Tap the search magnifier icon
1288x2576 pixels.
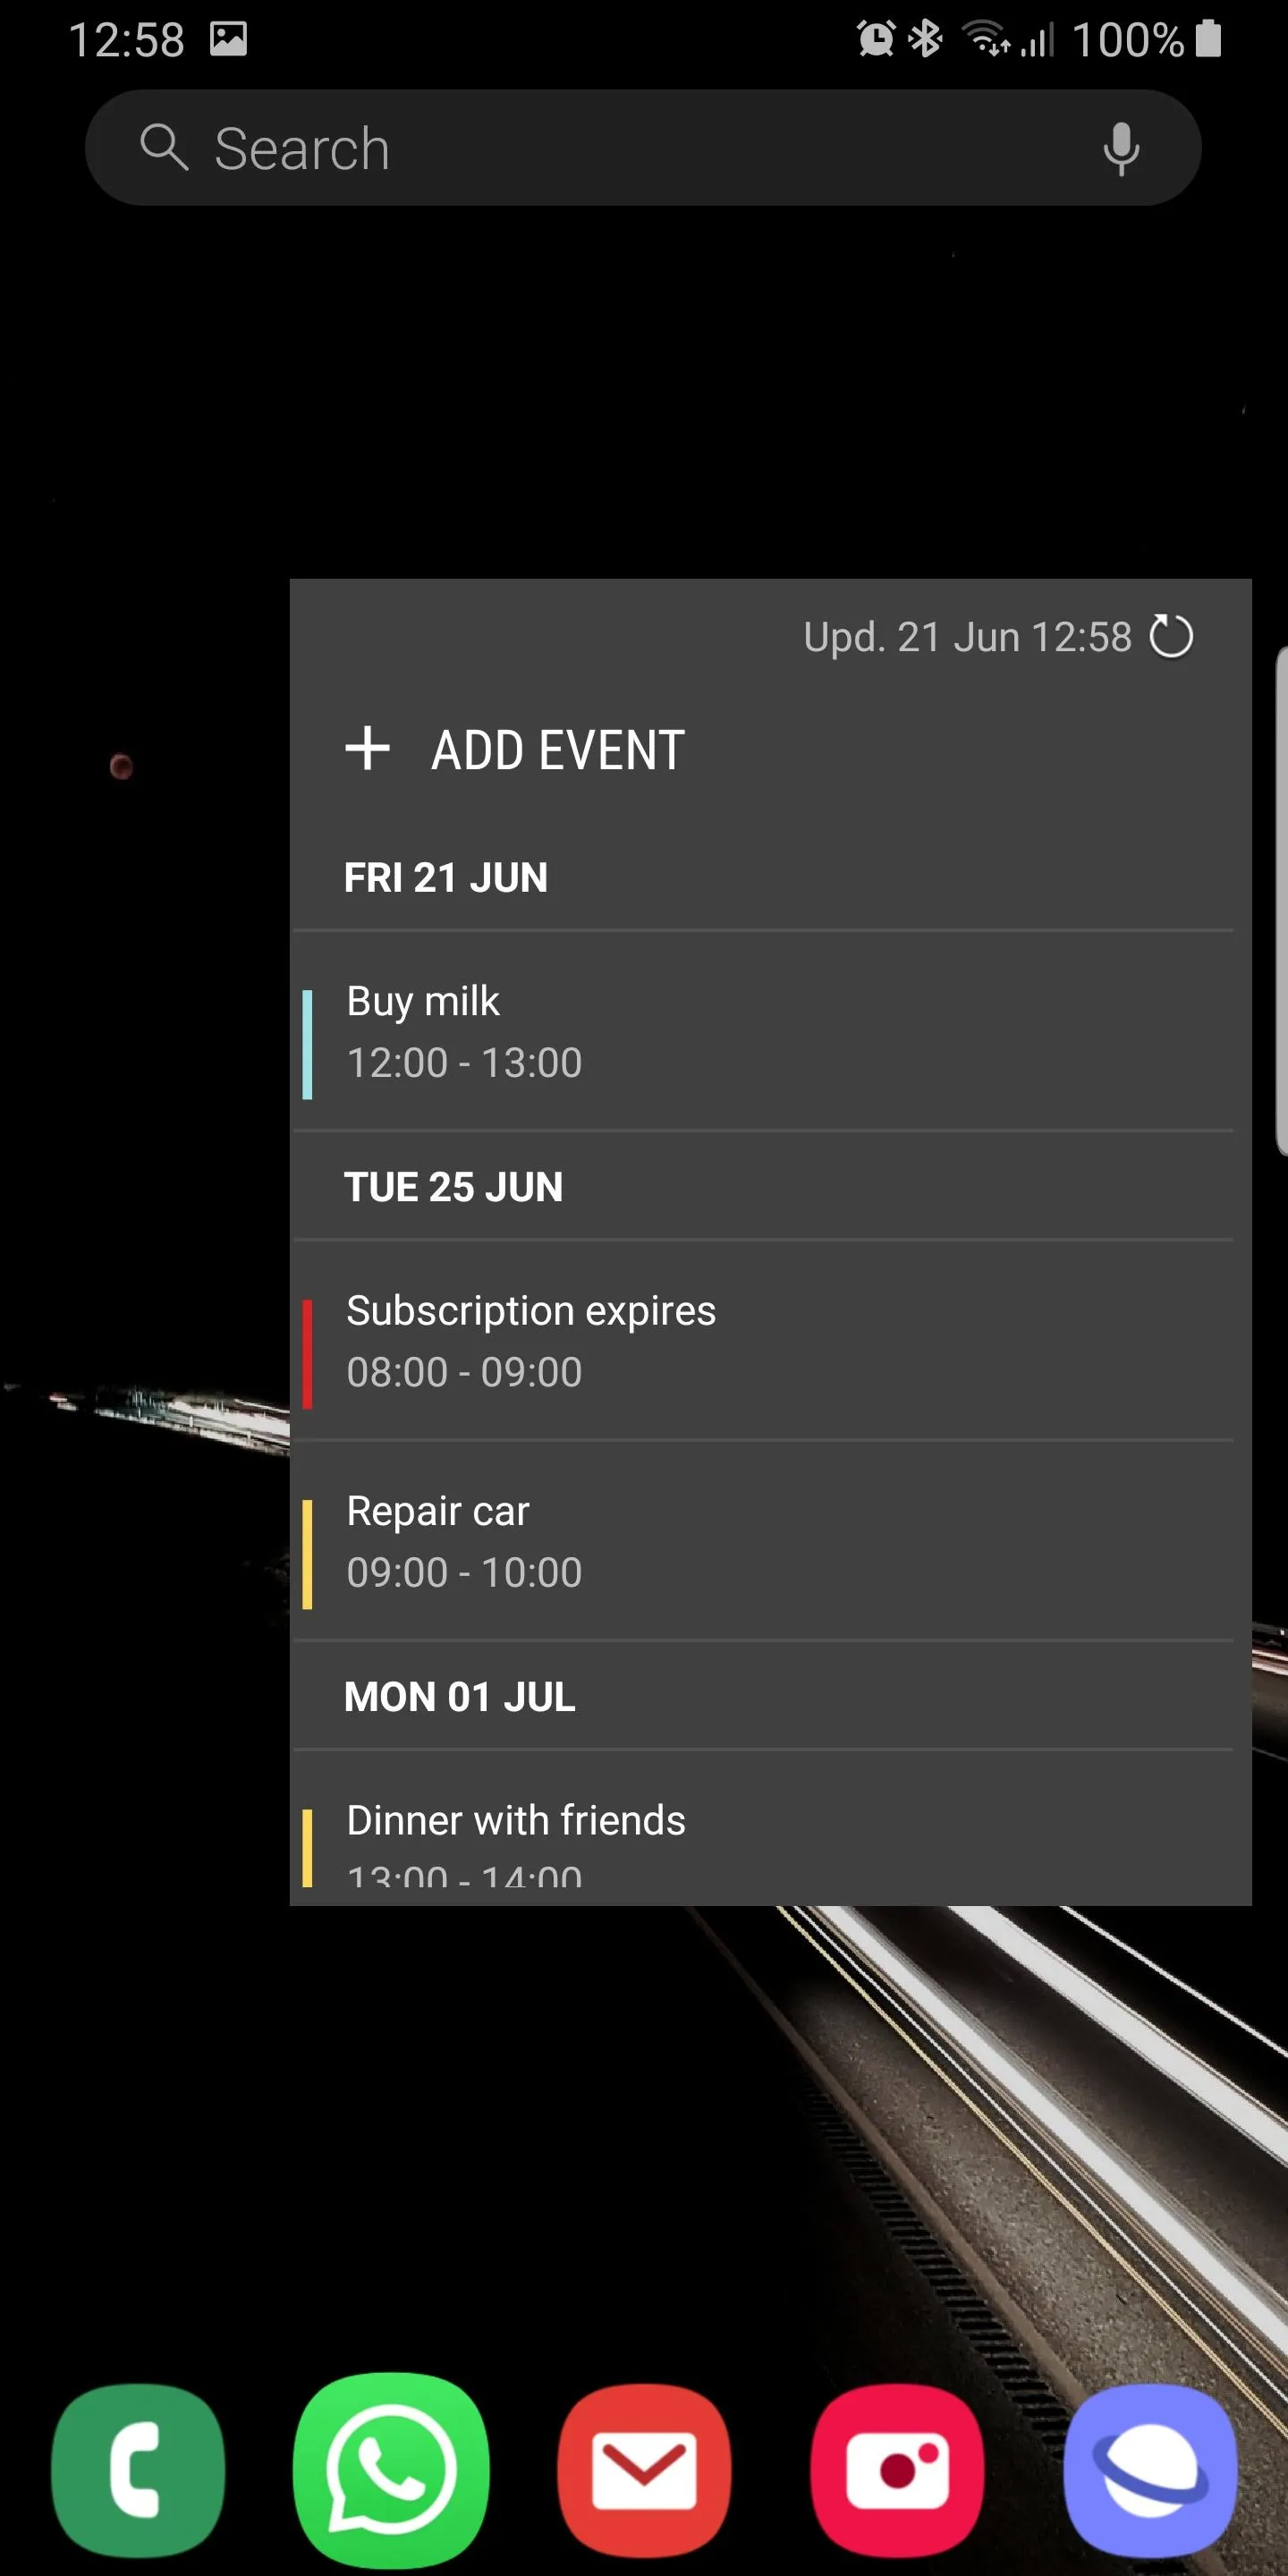tap(164, 148)
